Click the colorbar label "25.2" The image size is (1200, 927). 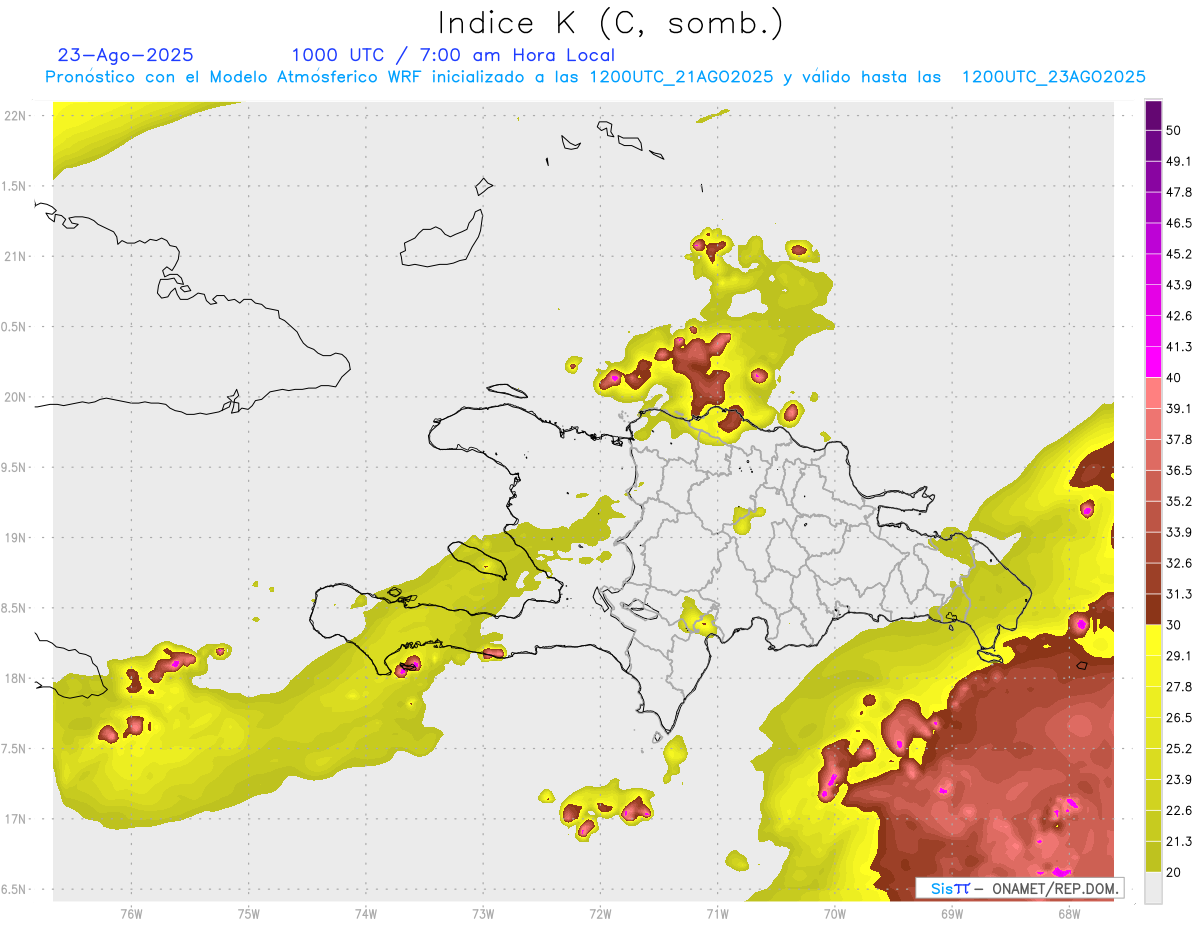click(x=1179, y=749)
